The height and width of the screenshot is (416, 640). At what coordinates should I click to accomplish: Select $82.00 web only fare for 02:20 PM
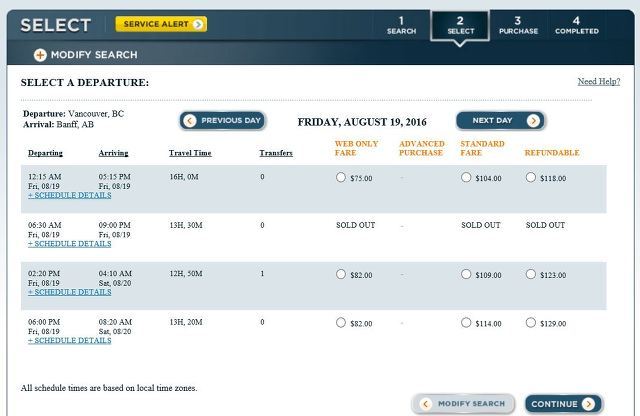click(x=341, y=274)
